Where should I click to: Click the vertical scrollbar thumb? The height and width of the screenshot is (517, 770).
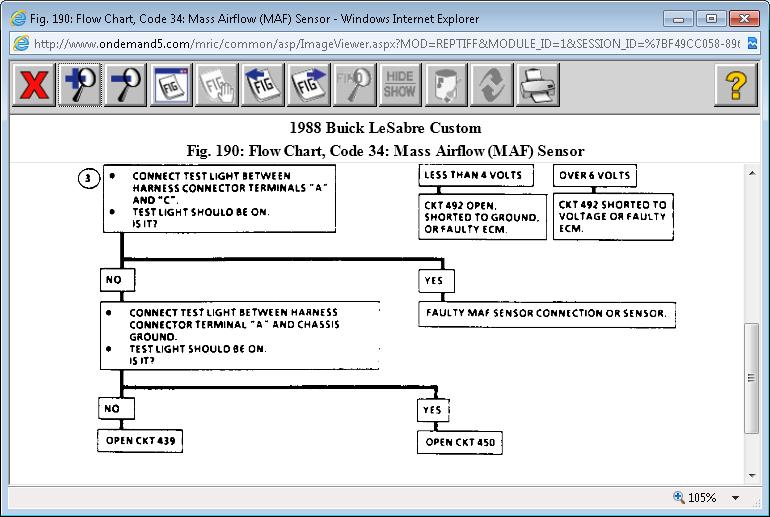(752, 378)
